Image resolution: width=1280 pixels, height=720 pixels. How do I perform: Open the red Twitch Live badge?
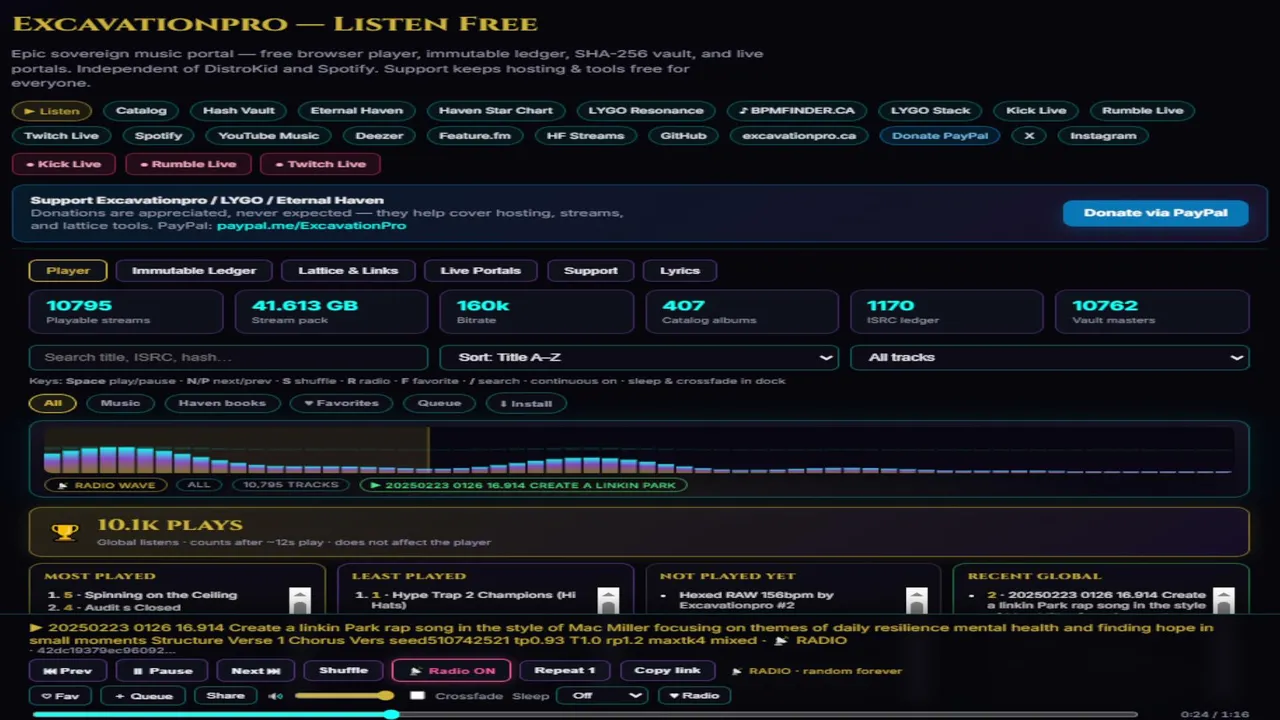point(320,164)
